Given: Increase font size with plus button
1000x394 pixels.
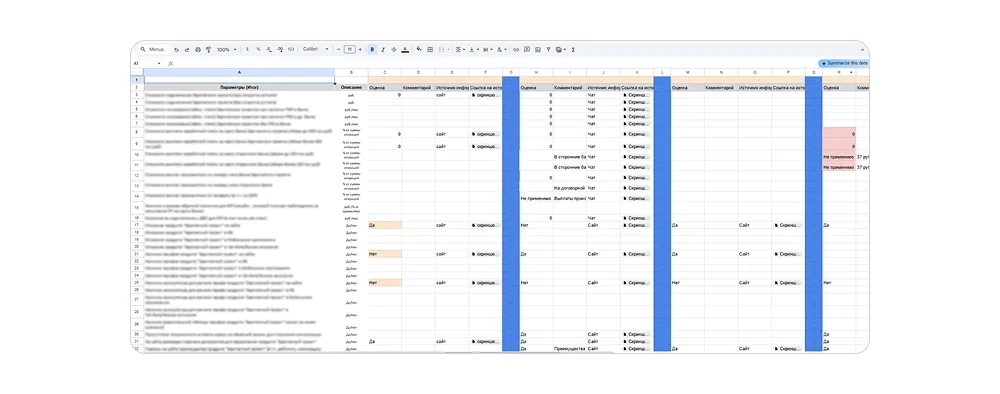Looking at the screenshot, I should coord(360,49).
